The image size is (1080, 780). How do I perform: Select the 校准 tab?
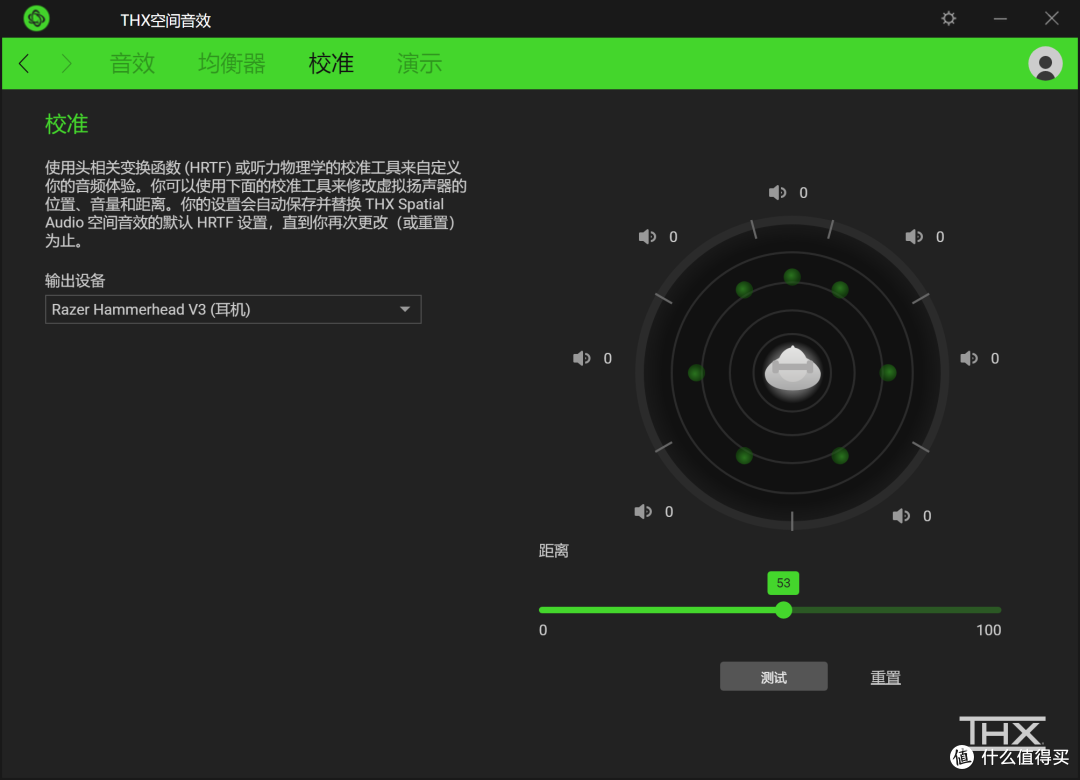(x=331, y=63)
